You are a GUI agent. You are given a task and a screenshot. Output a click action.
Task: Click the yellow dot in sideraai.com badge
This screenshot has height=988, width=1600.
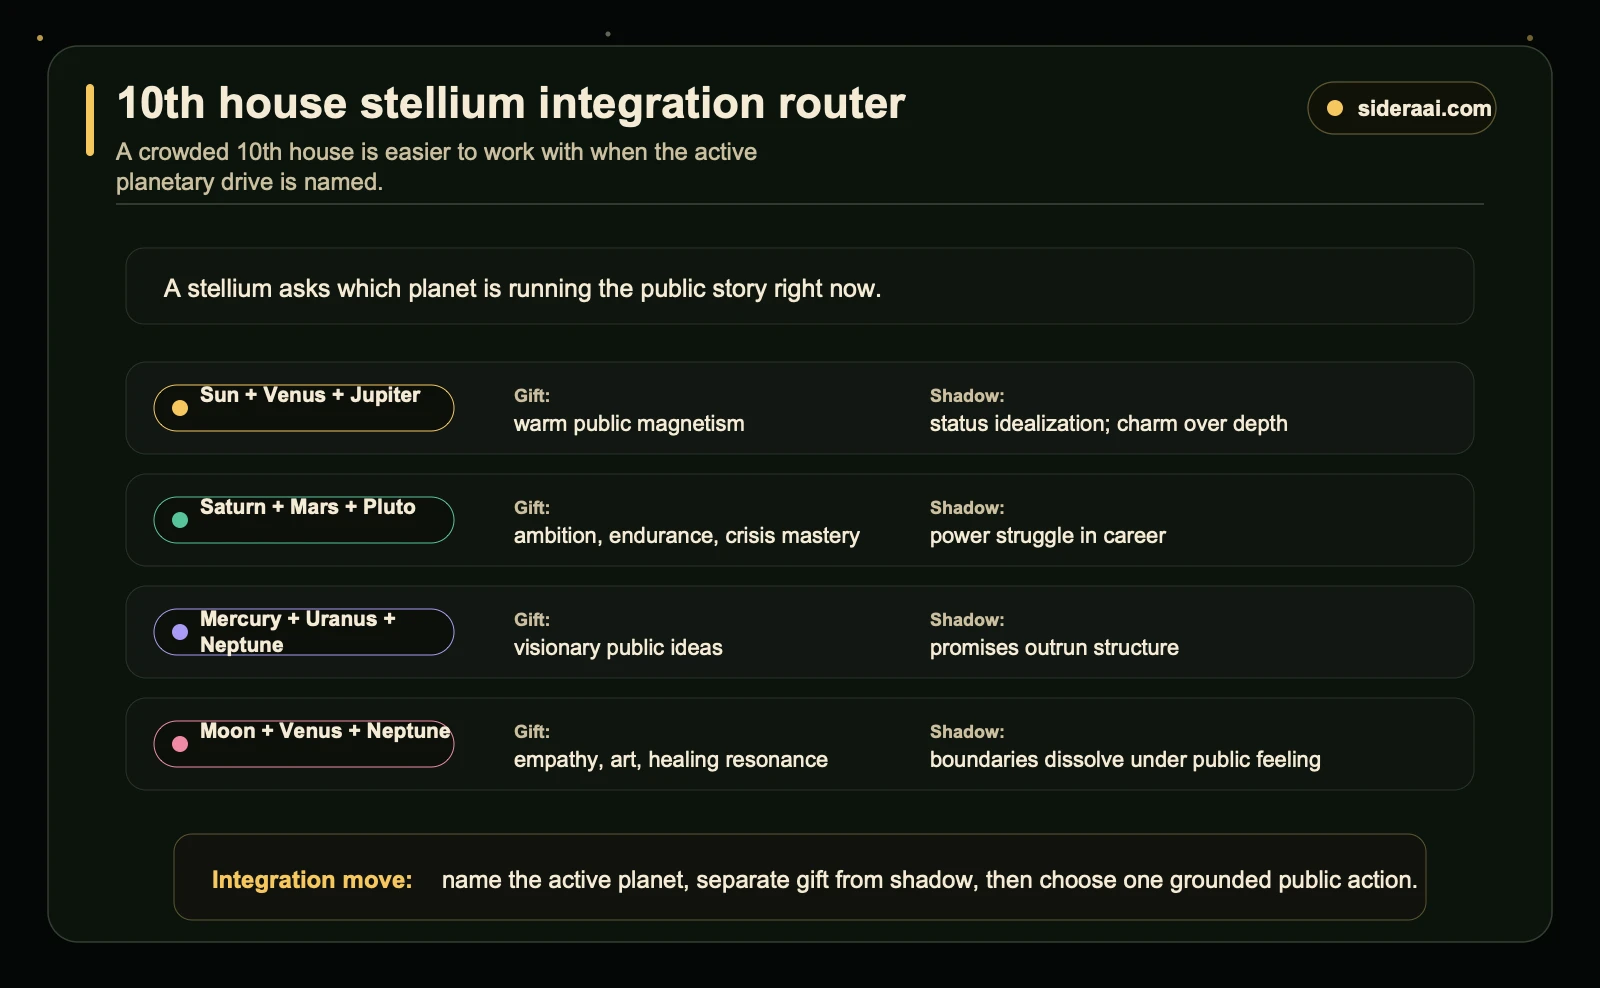click(1335, 108)
